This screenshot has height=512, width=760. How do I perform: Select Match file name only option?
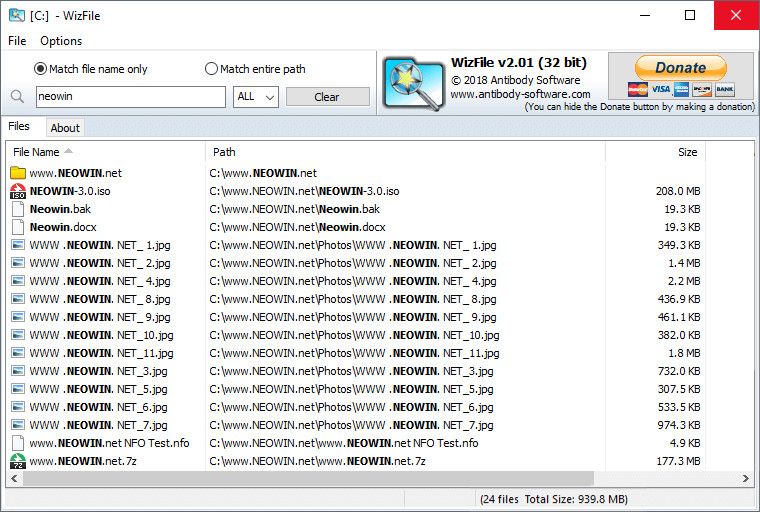click(x=41, y=69)
